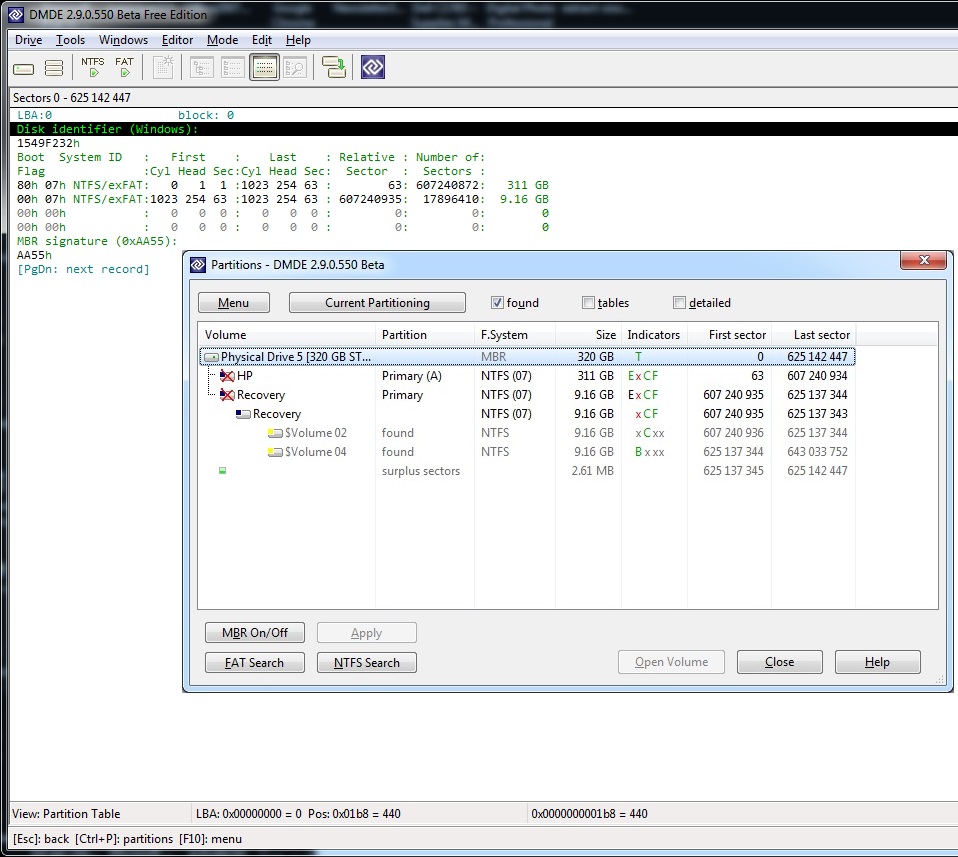
Task: Click the copy sectors green-arrow toolbar icon
Action: click(334, 67)
